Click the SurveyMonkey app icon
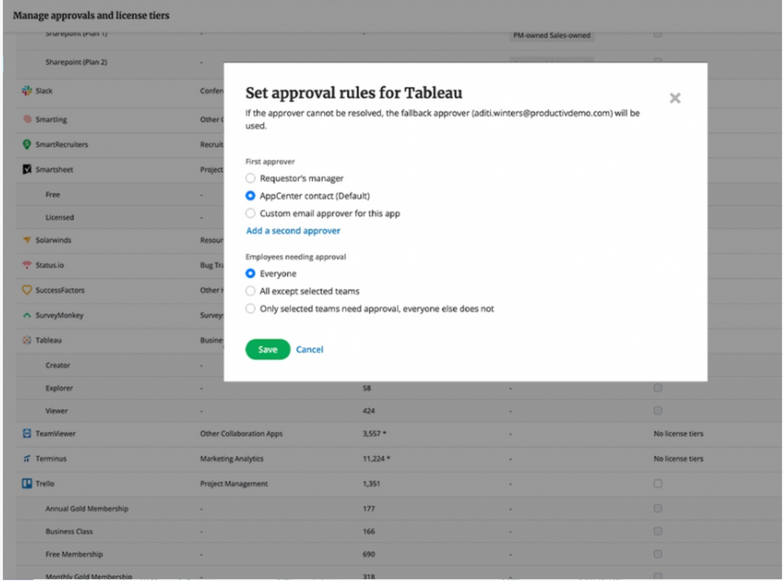 [27, 315]
